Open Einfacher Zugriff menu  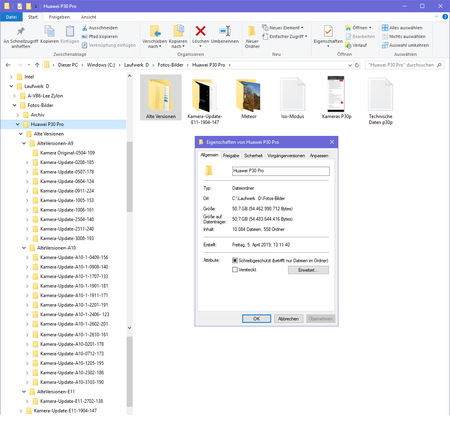(285, 36)
